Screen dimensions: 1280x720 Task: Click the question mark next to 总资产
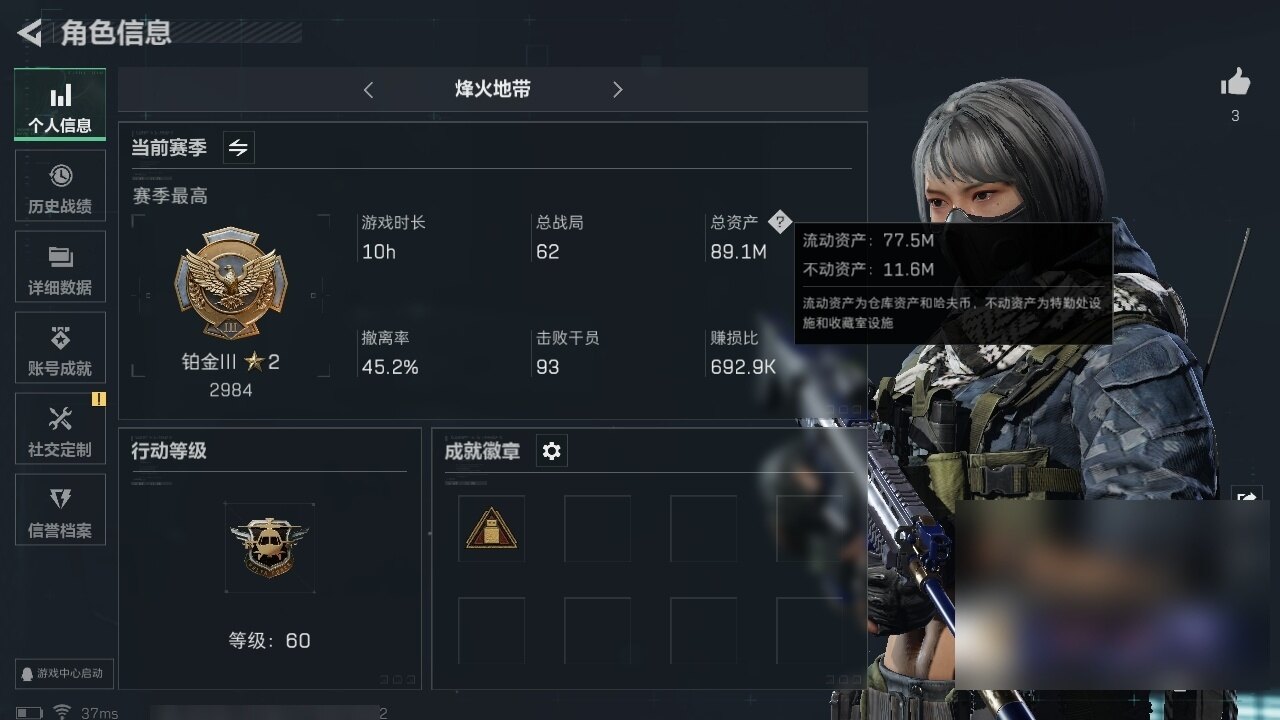[780, 222]
